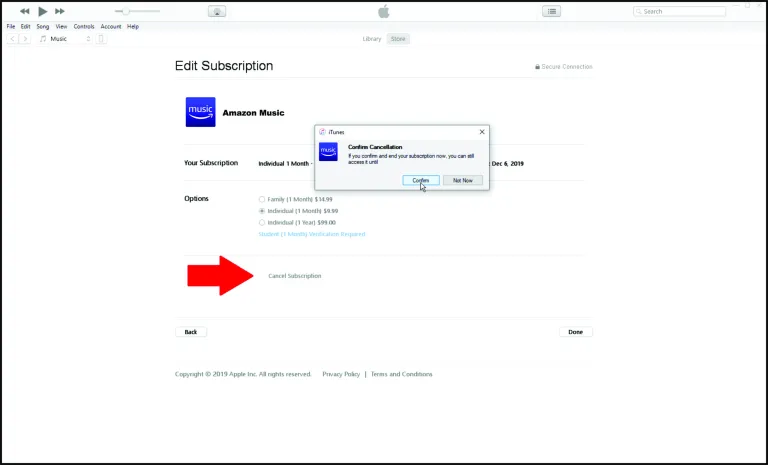Image resolution: width=768 pixels, height=465 pixels.
Task: Click the iTunes icon in dialog title
Action: (322, 132)
